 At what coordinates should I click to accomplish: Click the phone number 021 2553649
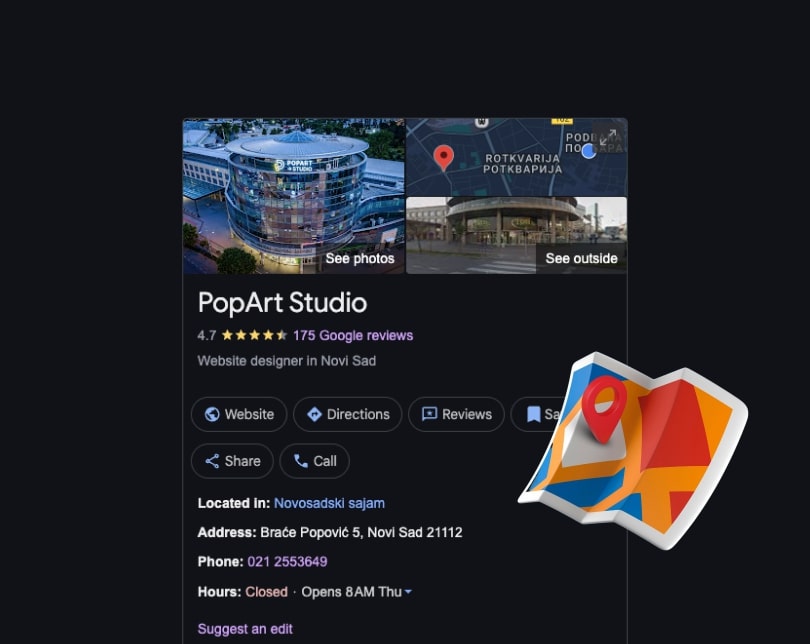287,562
